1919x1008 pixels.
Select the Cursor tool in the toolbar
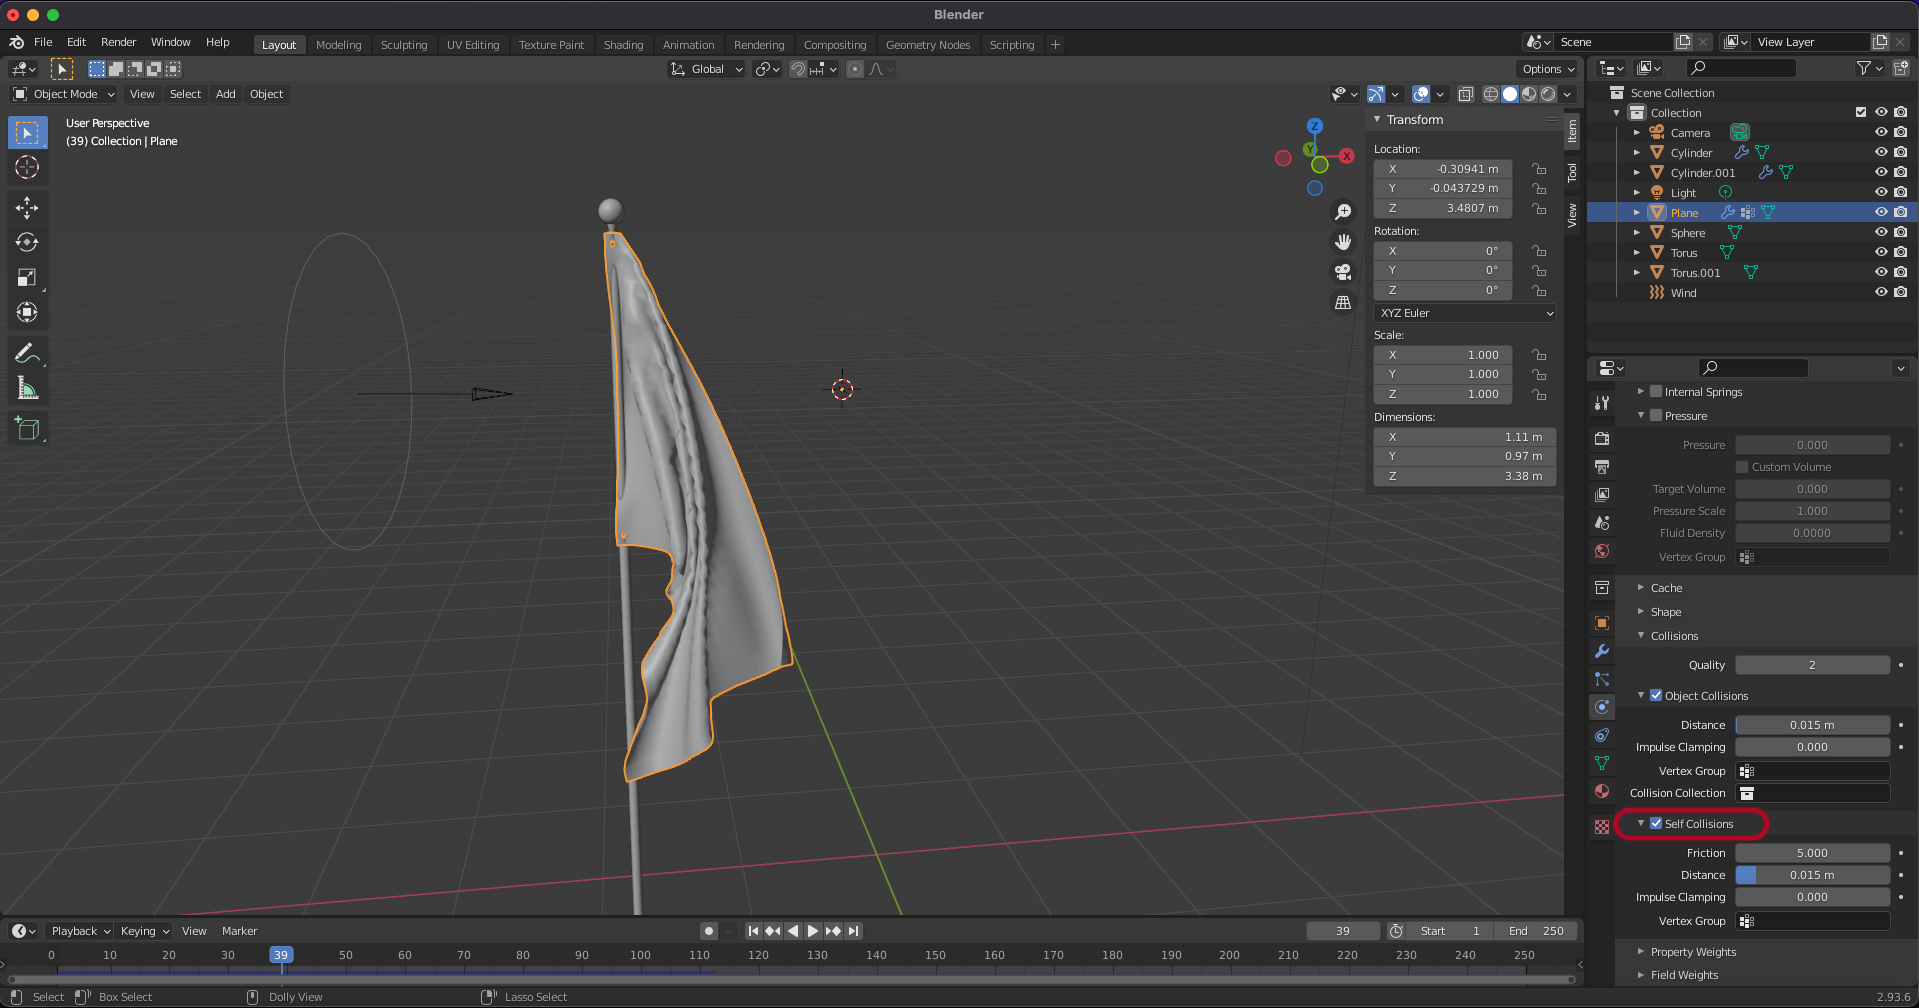(27, 167)
